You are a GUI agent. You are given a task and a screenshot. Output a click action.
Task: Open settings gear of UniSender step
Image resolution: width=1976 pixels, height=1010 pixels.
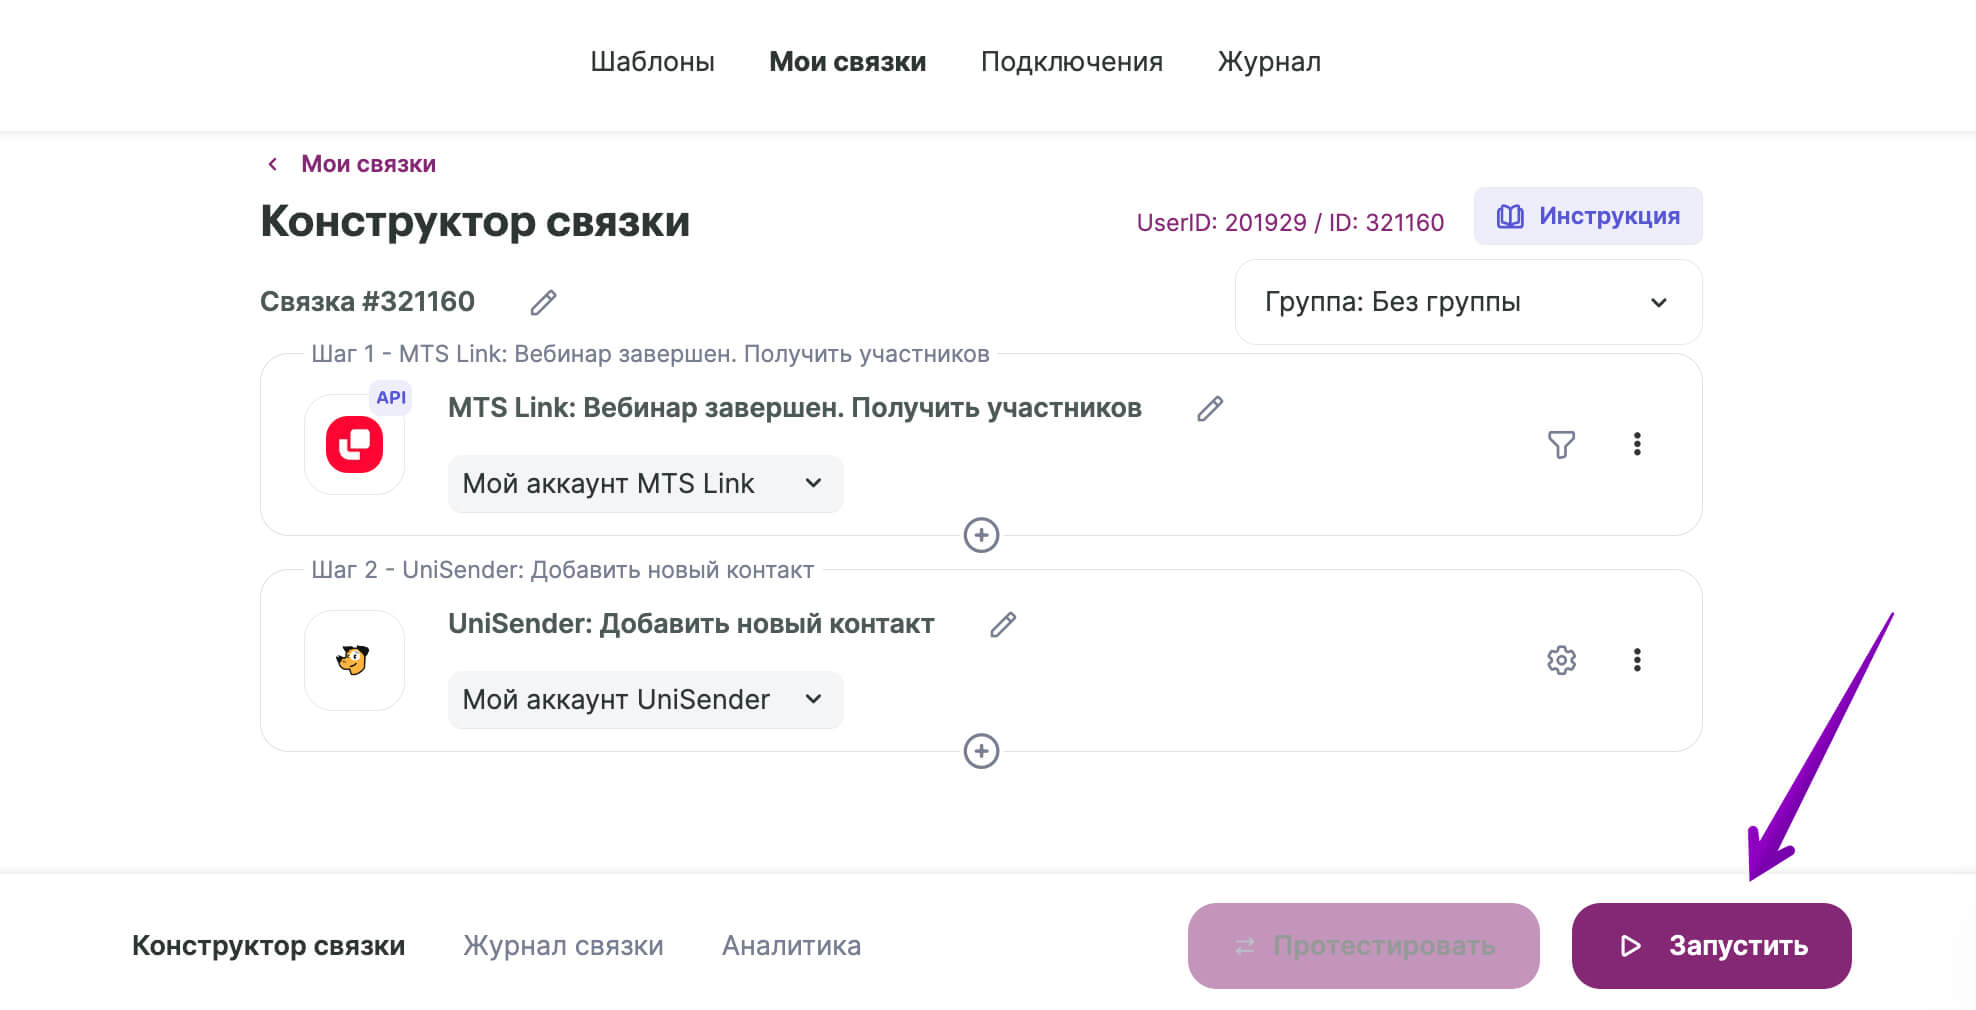pos(1561,660)
